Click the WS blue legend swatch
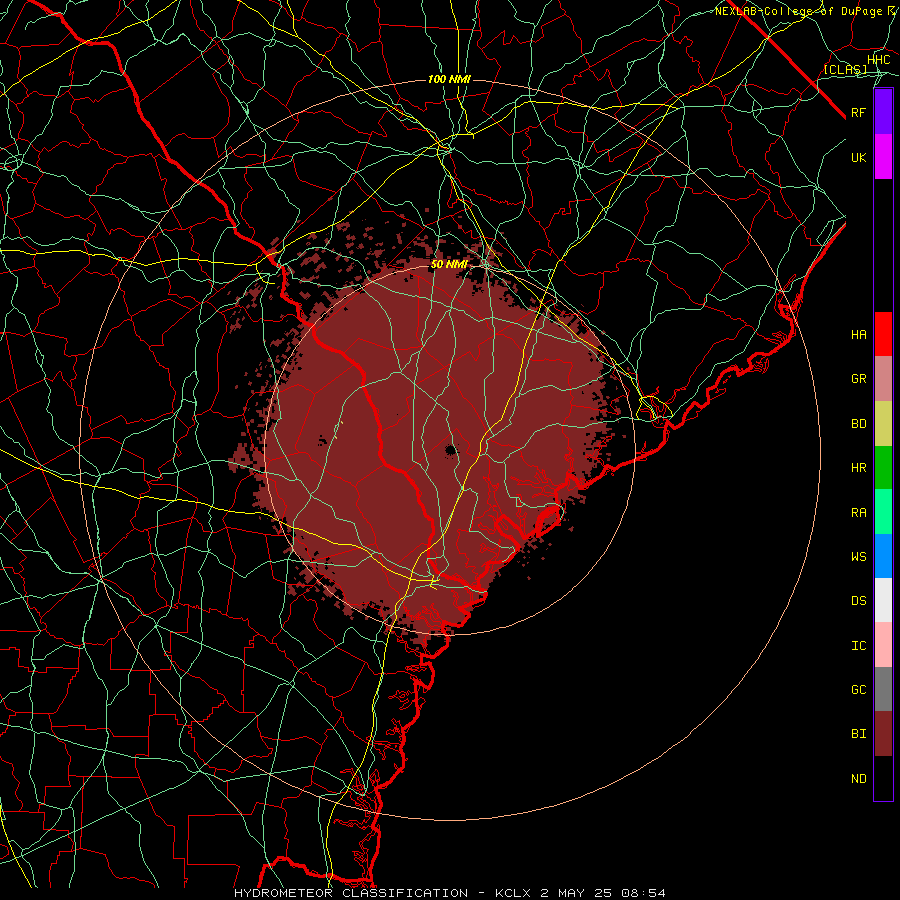Screen dimensions: 900x900 click(x=883, y=556)
